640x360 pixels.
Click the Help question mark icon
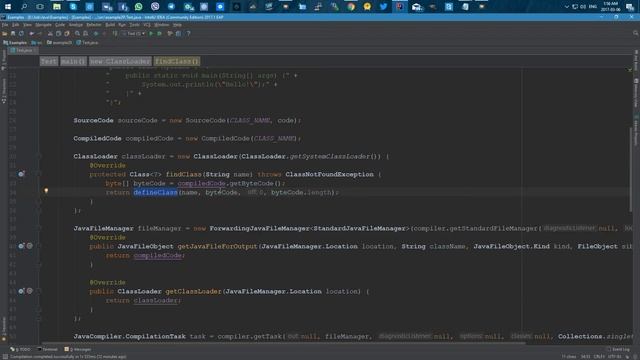pos(188,33)
